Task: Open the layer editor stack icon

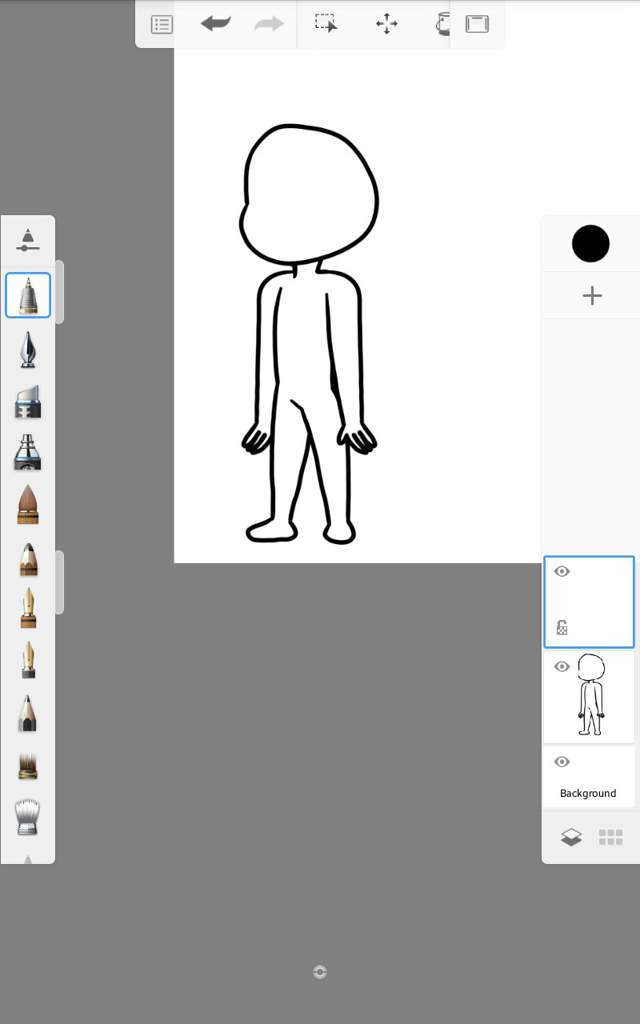Action: coord(571,837)
